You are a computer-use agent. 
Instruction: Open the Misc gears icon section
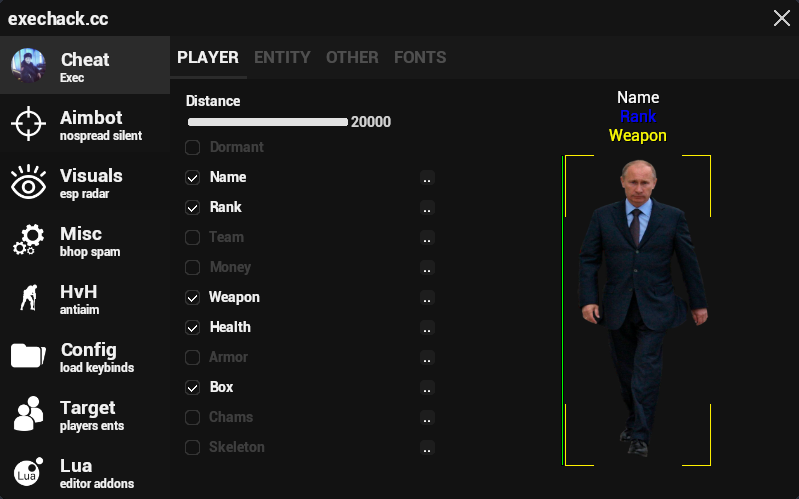tap(28, 241)
